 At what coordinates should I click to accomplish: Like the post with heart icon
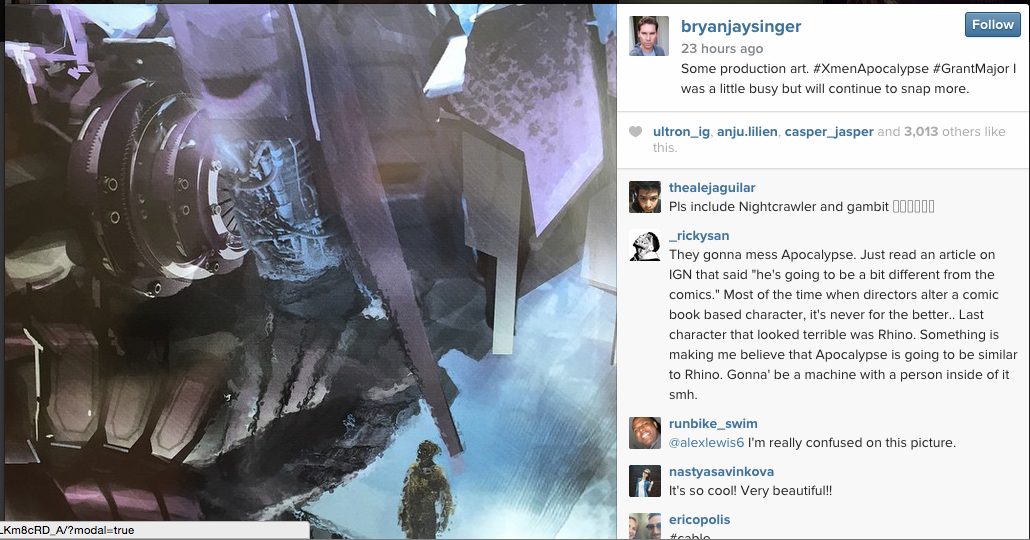(x=635, y=131)
